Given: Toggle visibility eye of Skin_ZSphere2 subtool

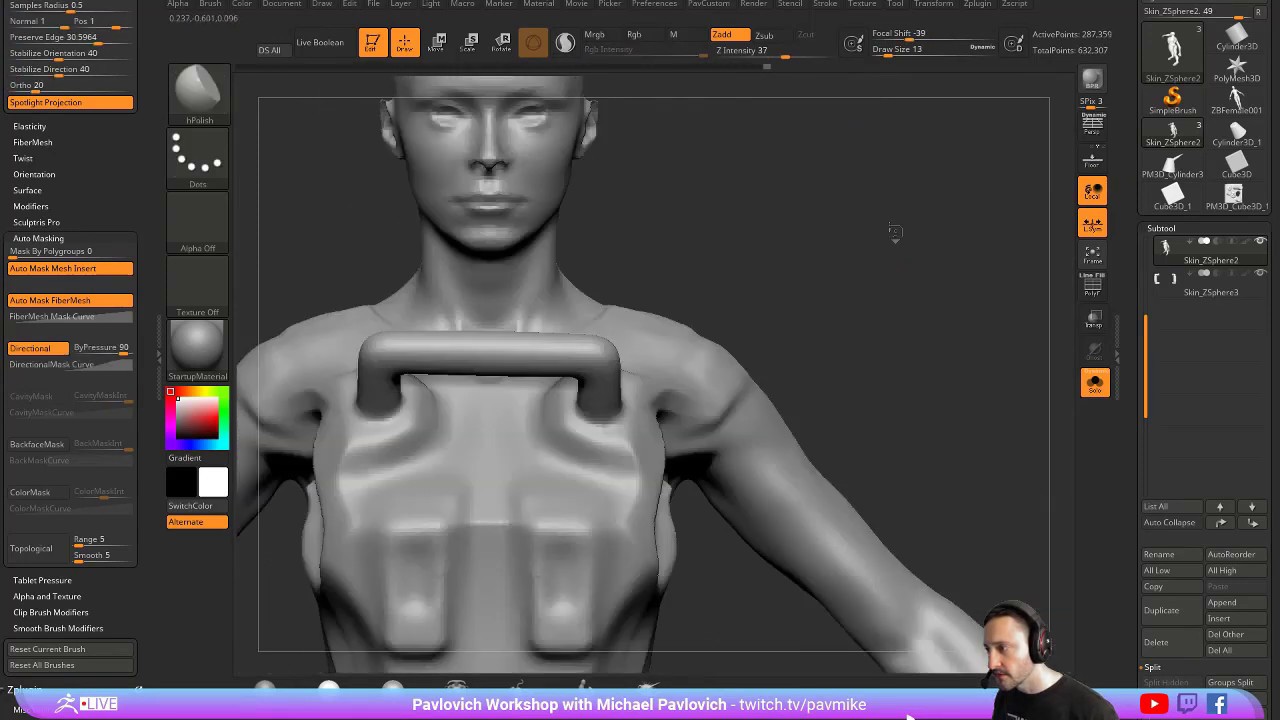Looking at the screenshot, I should pos(1260,242).
